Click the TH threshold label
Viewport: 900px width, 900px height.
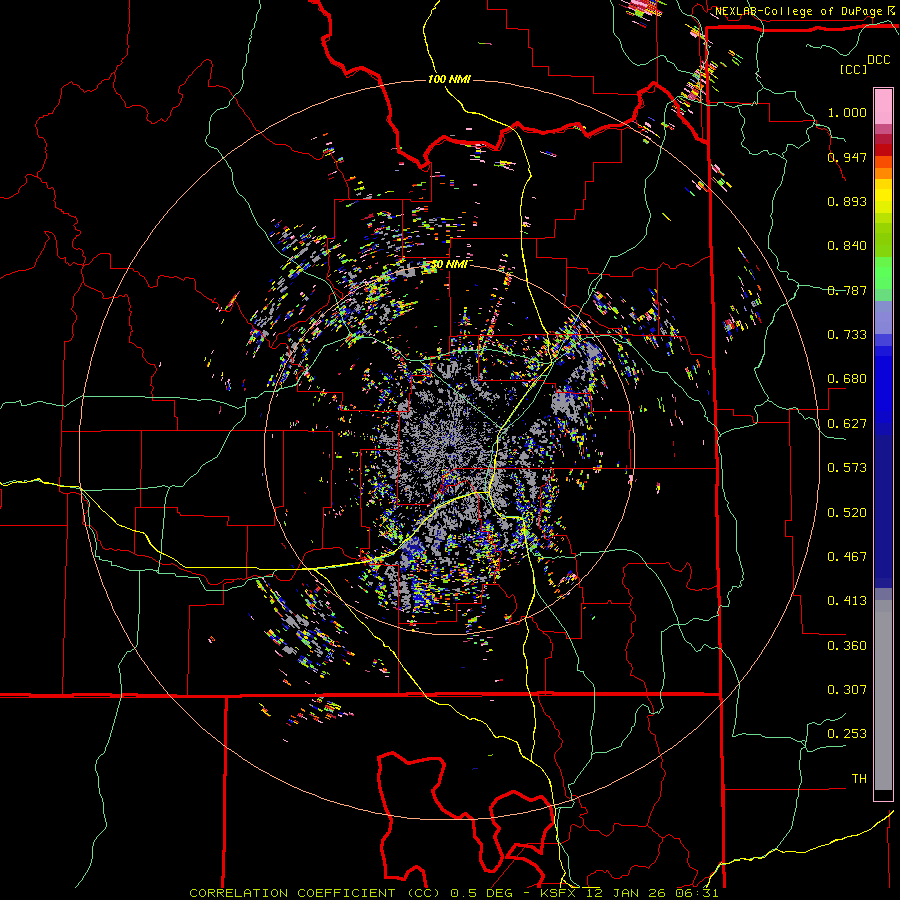pos(859,779)
